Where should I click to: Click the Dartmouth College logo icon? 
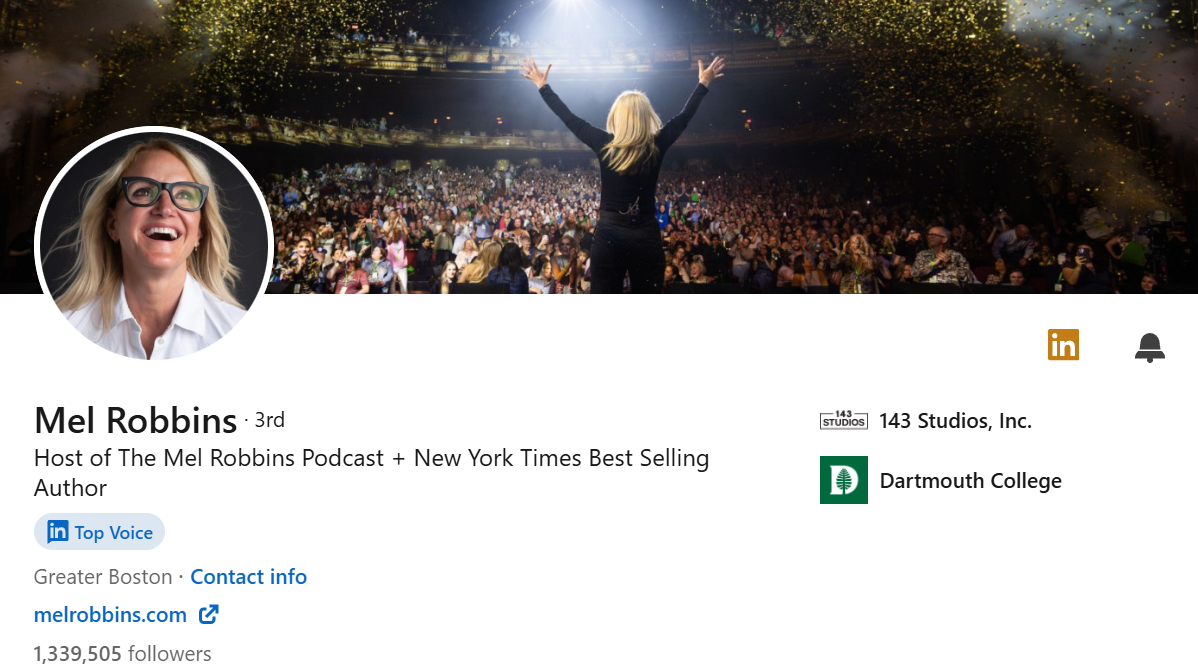click(843, 480)
